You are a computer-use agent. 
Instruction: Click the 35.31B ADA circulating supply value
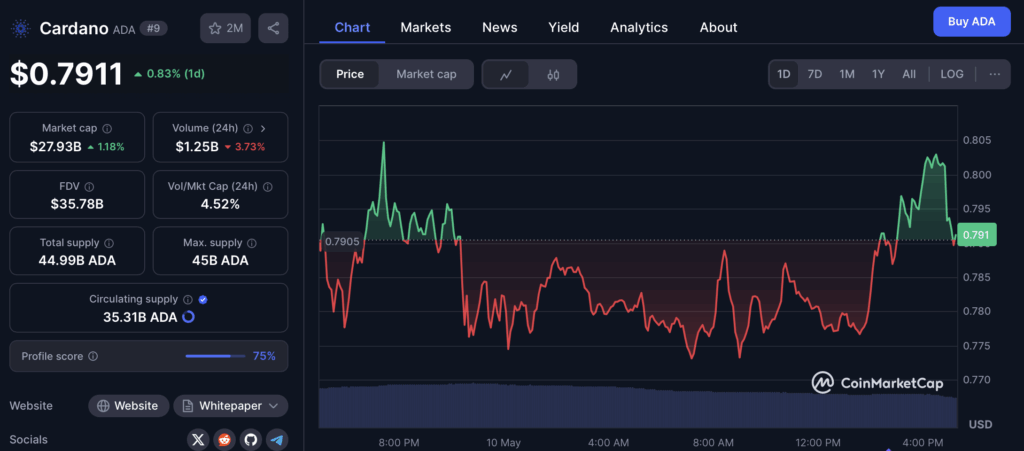[140, 317]
